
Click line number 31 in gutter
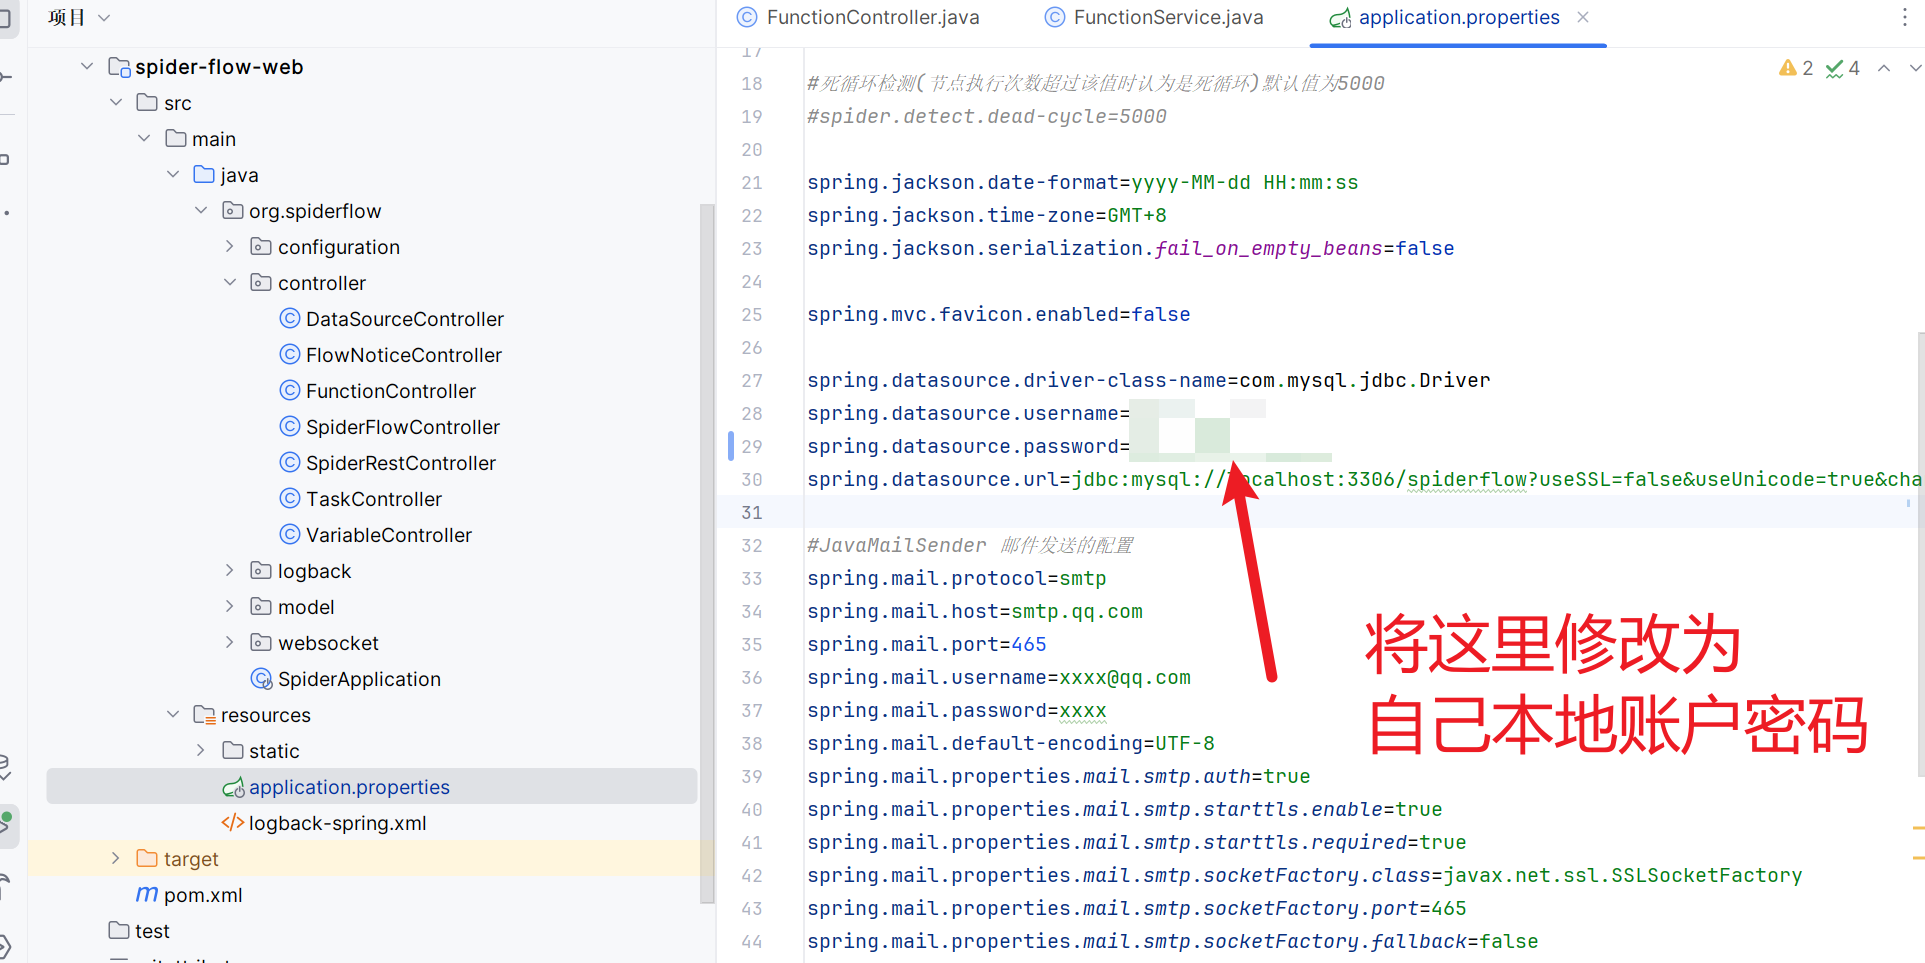[752, 513]
